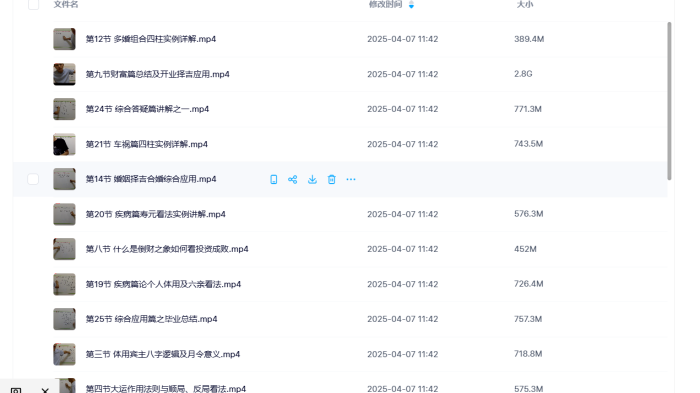The width and height of the screenshot is (700, 393).
Task: Click file name 第九节财富篇总结及开业择吉应用.mp4
Action: tap(158, 74)
